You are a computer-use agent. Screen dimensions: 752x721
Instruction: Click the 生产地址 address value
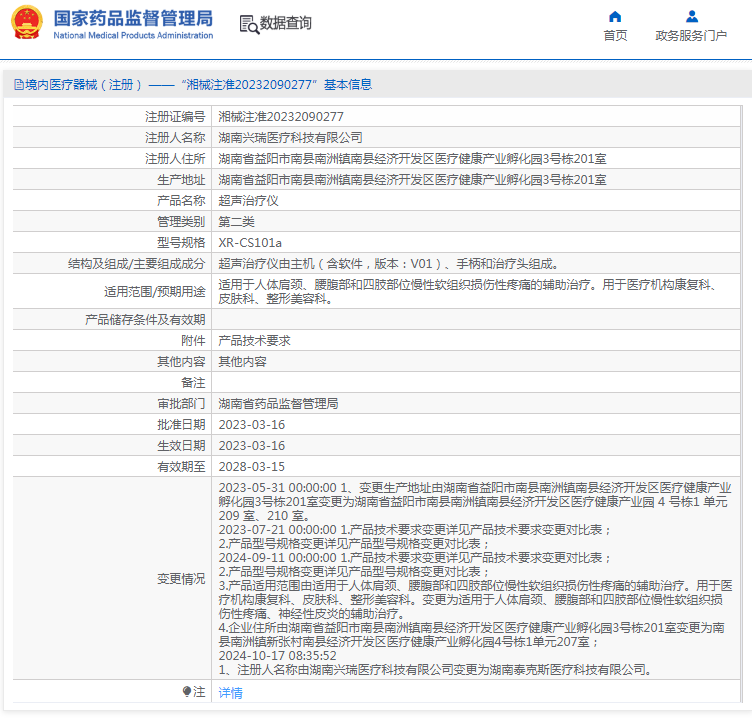point(412,180)
